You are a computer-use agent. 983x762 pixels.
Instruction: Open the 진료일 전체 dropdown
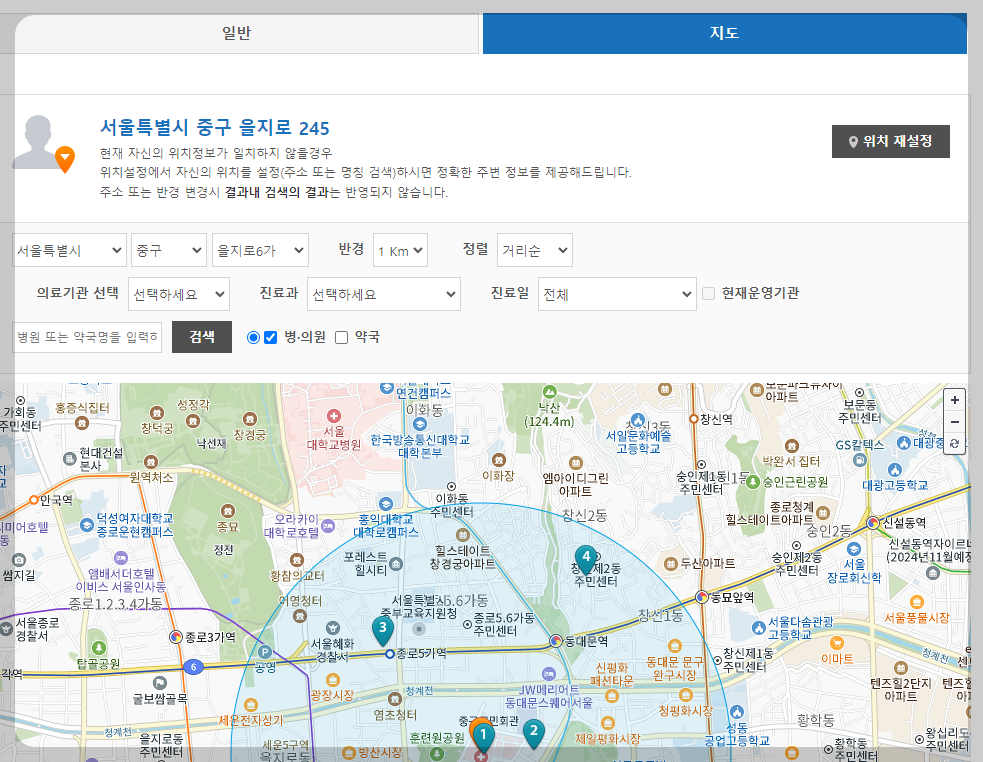point(617,294)
